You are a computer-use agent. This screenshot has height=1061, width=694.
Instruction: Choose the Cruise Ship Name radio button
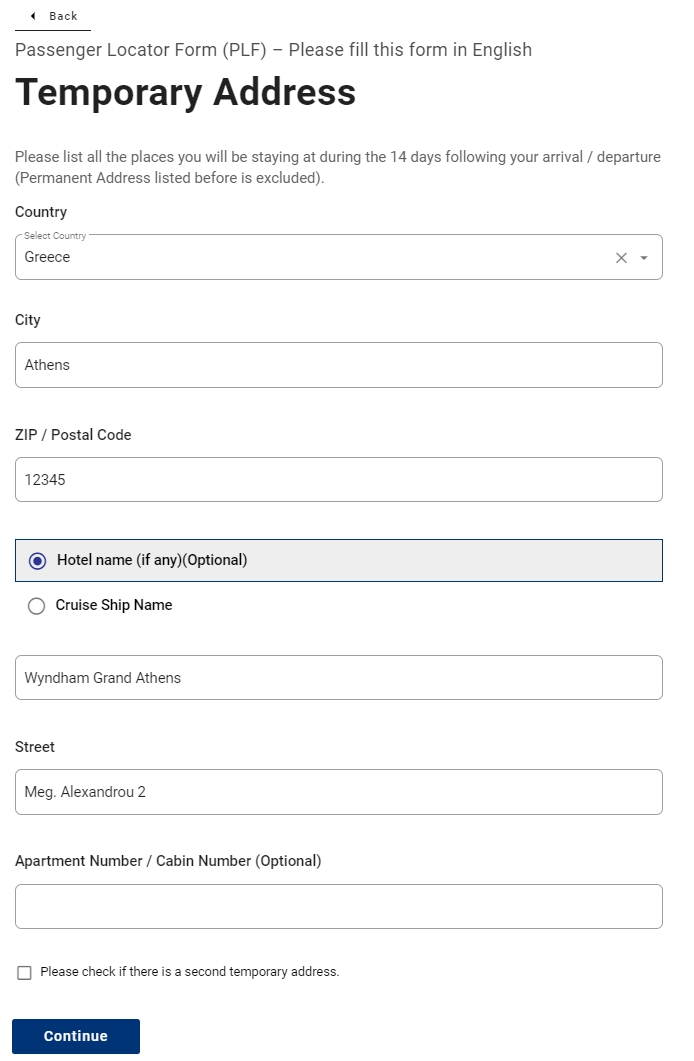pos(37,606)
